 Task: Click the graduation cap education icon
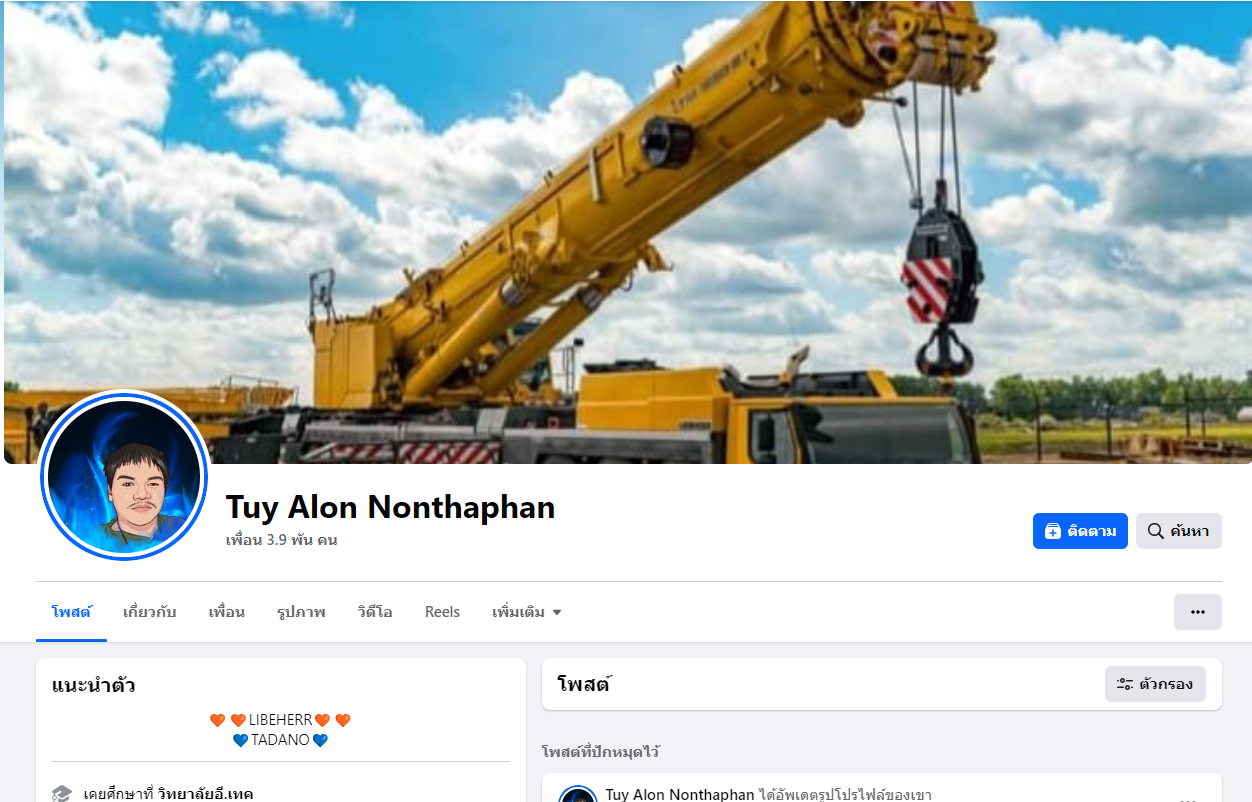coord(62,794)
